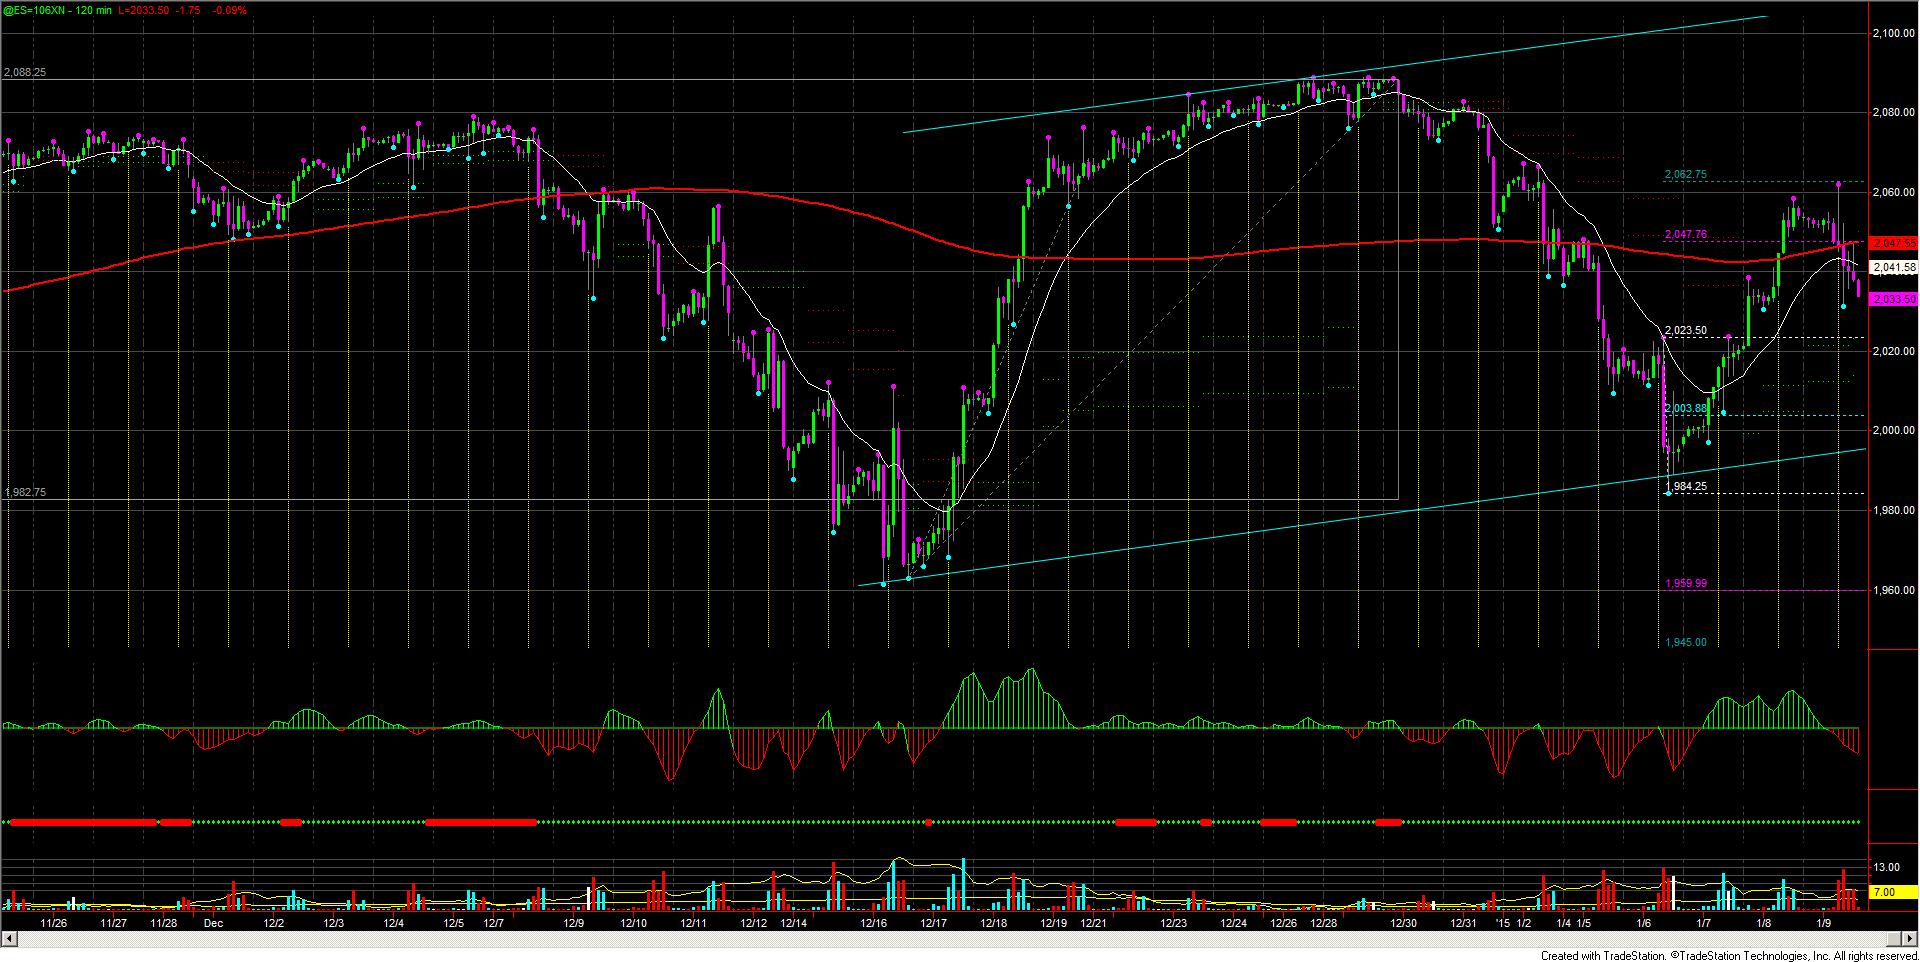Click the 1,945.00 target label

point(1685,643)
